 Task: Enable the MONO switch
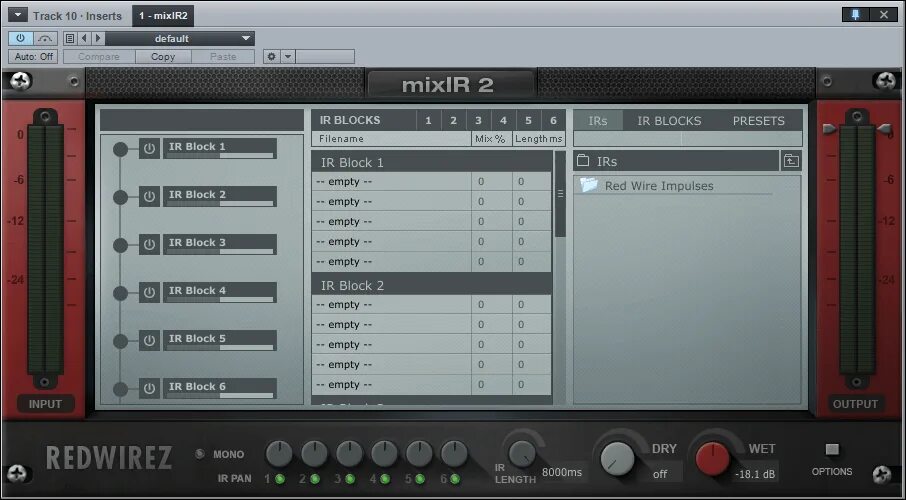point(200,454)
